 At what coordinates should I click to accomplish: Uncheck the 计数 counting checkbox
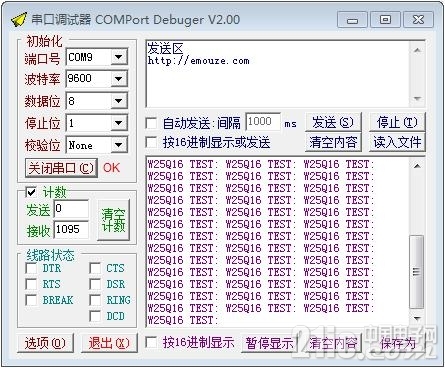click(x=32, y=192)
